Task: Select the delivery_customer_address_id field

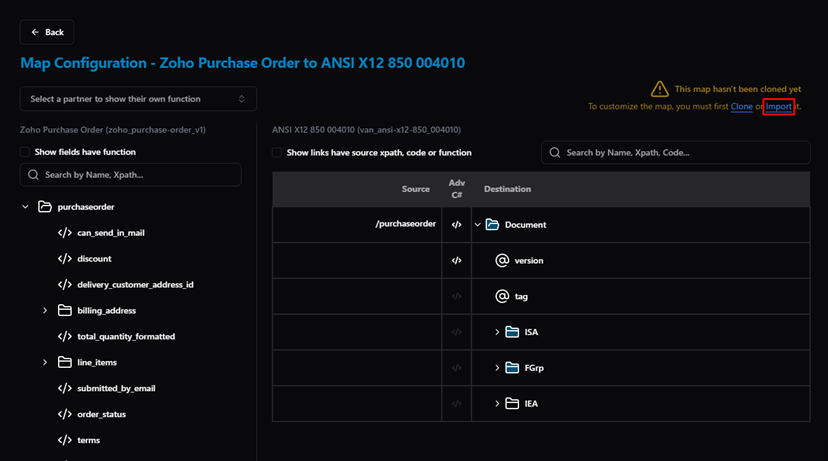Action: pyautogui.click(x=135, y=285)
